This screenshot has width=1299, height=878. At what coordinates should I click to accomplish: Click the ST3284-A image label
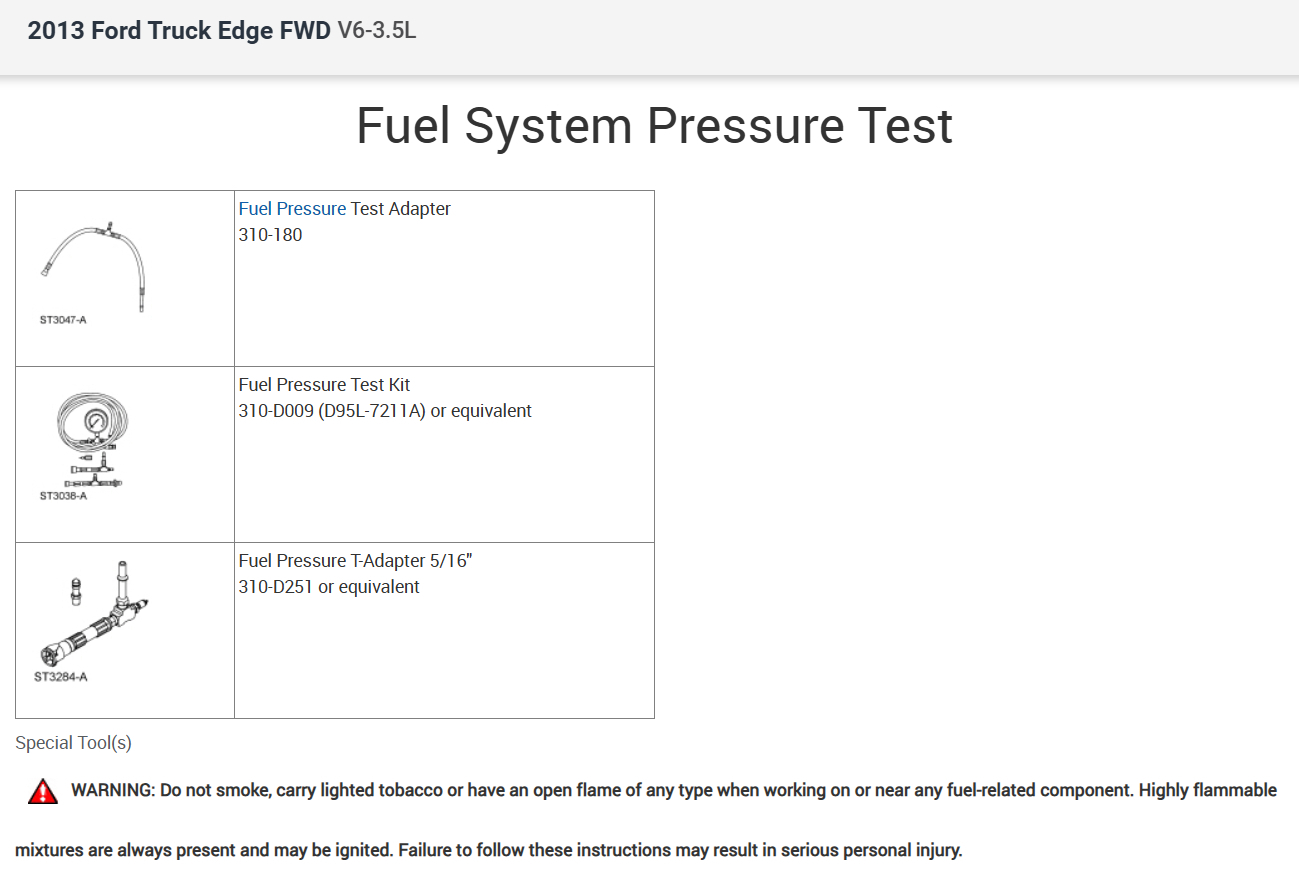pyautogui.click(x=61, y=677)
